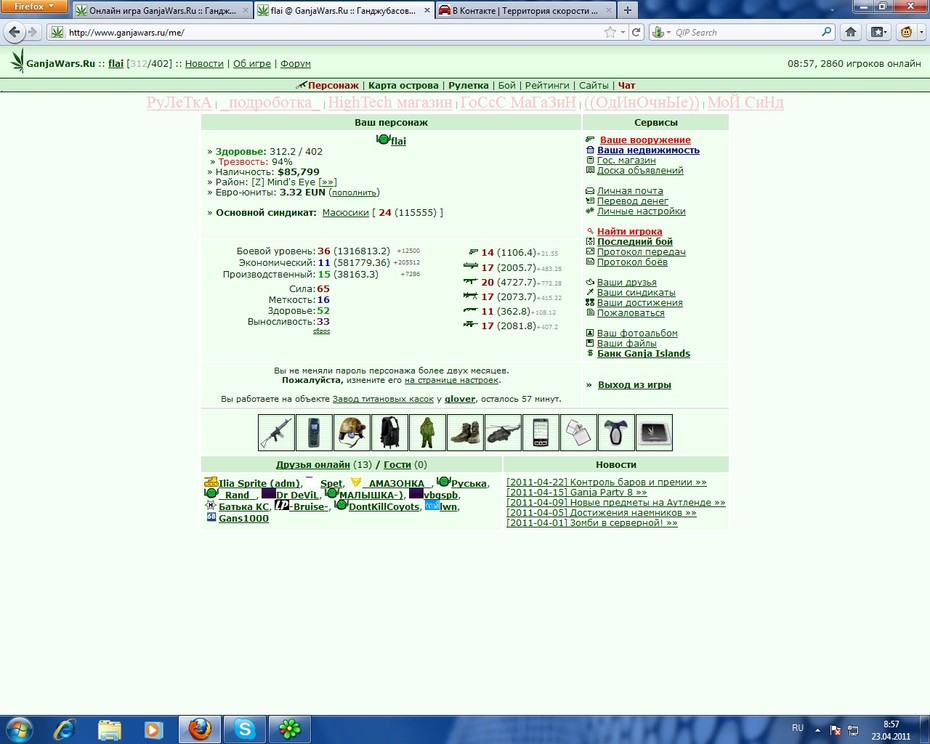Open Гос. магазин link

pyautogui.click(x=626, y=160)
